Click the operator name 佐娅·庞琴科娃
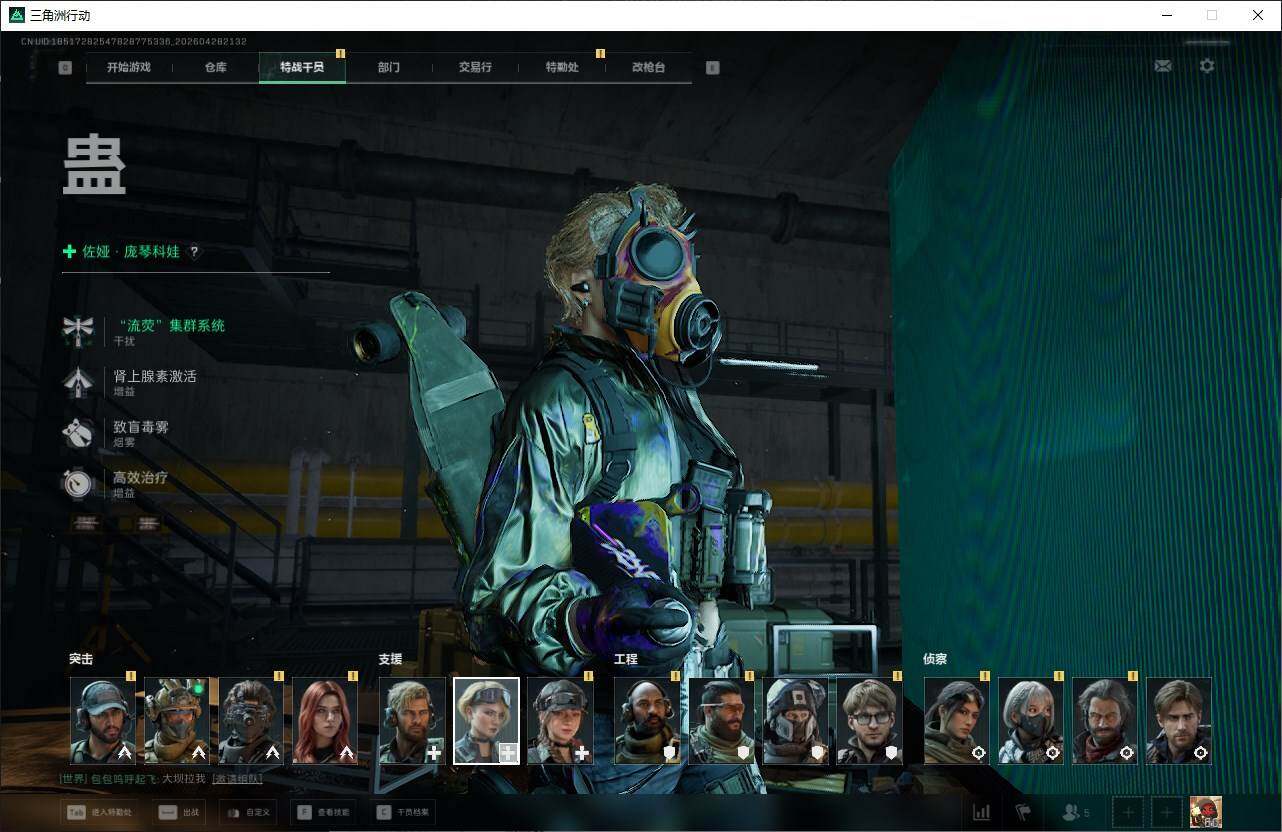This screenshot has height=832, width=1282. 131,252
